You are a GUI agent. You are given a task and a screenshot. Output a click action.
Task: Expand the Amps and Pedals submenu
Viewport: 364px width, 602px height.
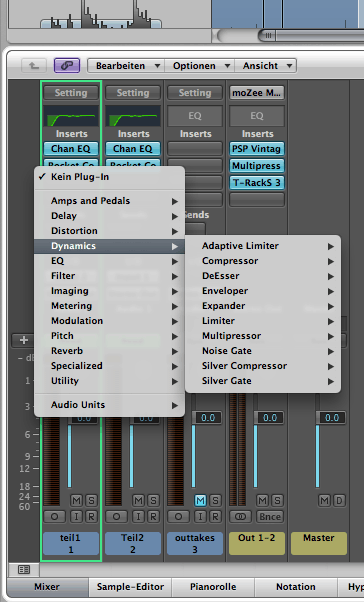(x=109, y=201)
